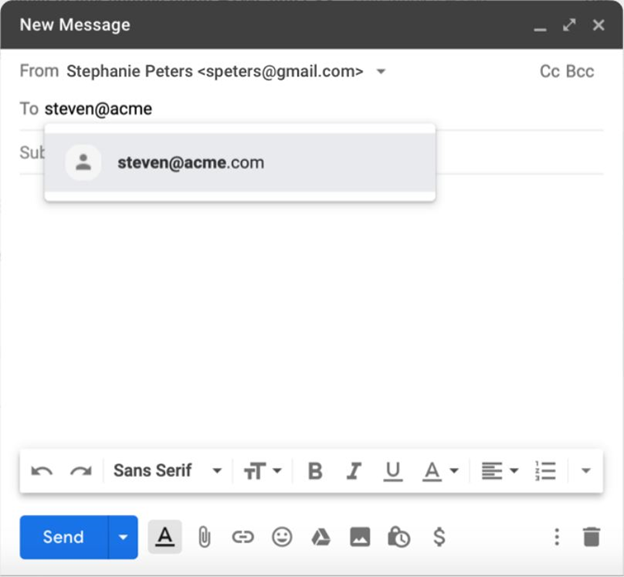Expand the send options arrow next to Send
The height and width of the screenshot is (577, 624).
pos(123,537)
